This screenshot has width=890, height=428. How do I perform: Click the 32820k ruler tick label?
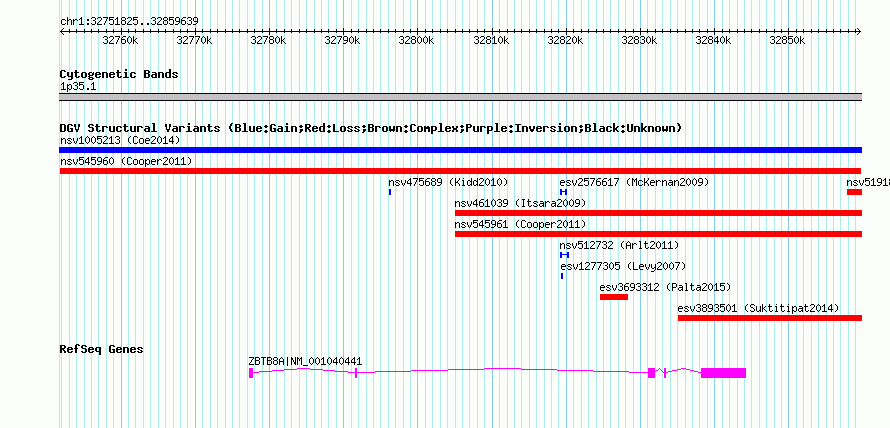(565, 41)
